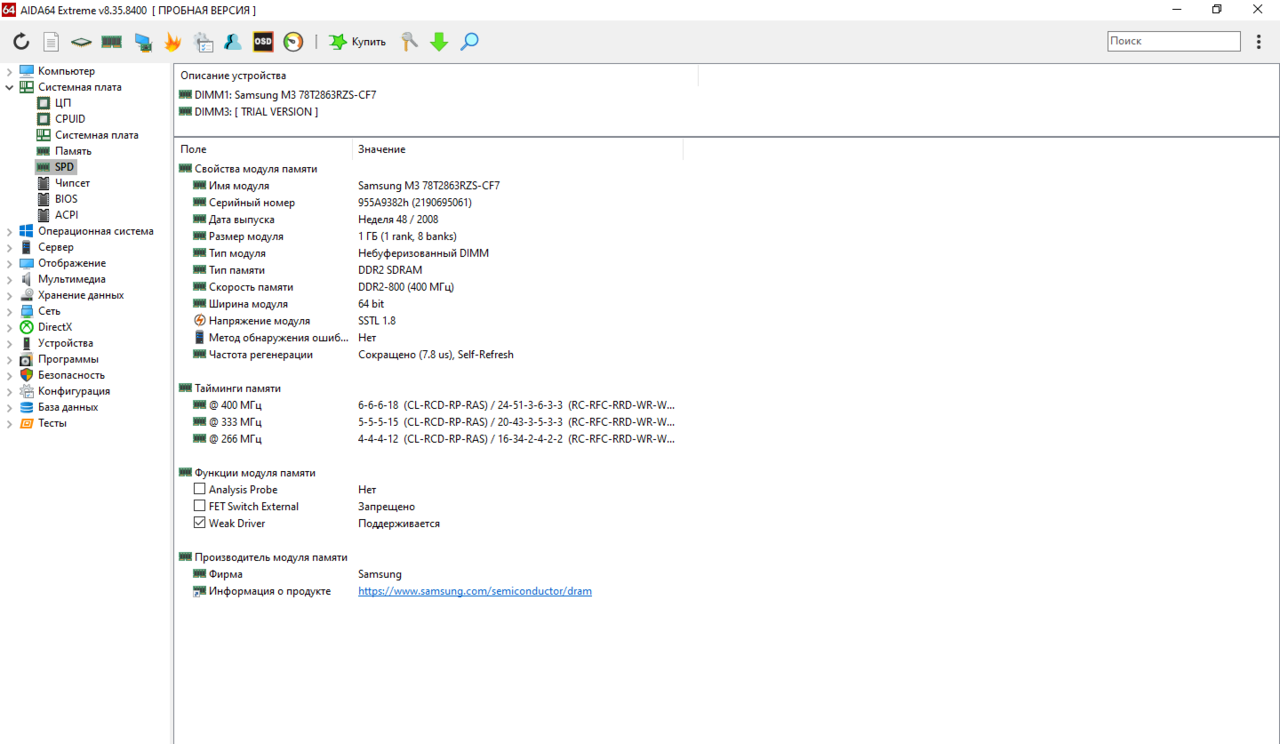Viewport: 1280px width, 744px height.
Task: Click the Значение column header
Action: pos(518,149)
